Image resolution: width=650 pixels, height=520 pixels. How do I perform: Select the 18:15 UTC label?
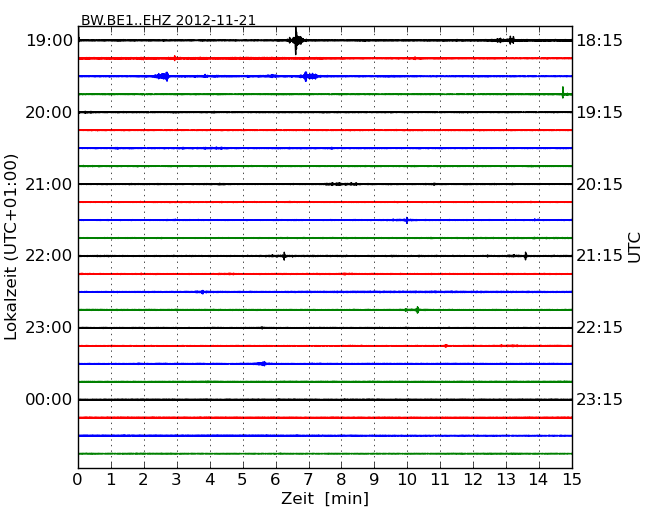point(599,41)
